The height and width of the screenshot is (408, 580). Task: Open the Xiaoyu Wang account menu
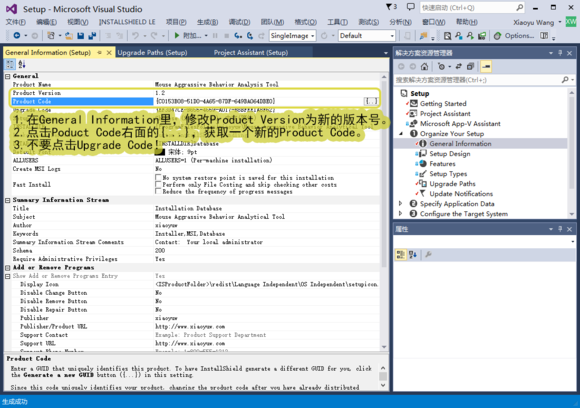click(x=537, y=23)
